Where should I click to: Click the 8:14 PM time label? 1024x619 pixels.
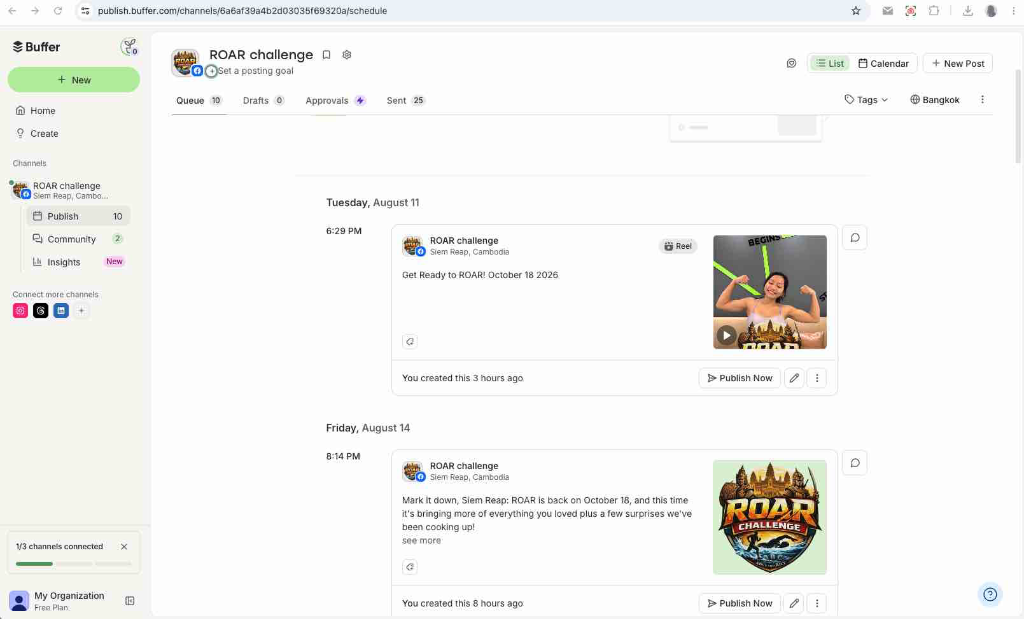(343, 456)
